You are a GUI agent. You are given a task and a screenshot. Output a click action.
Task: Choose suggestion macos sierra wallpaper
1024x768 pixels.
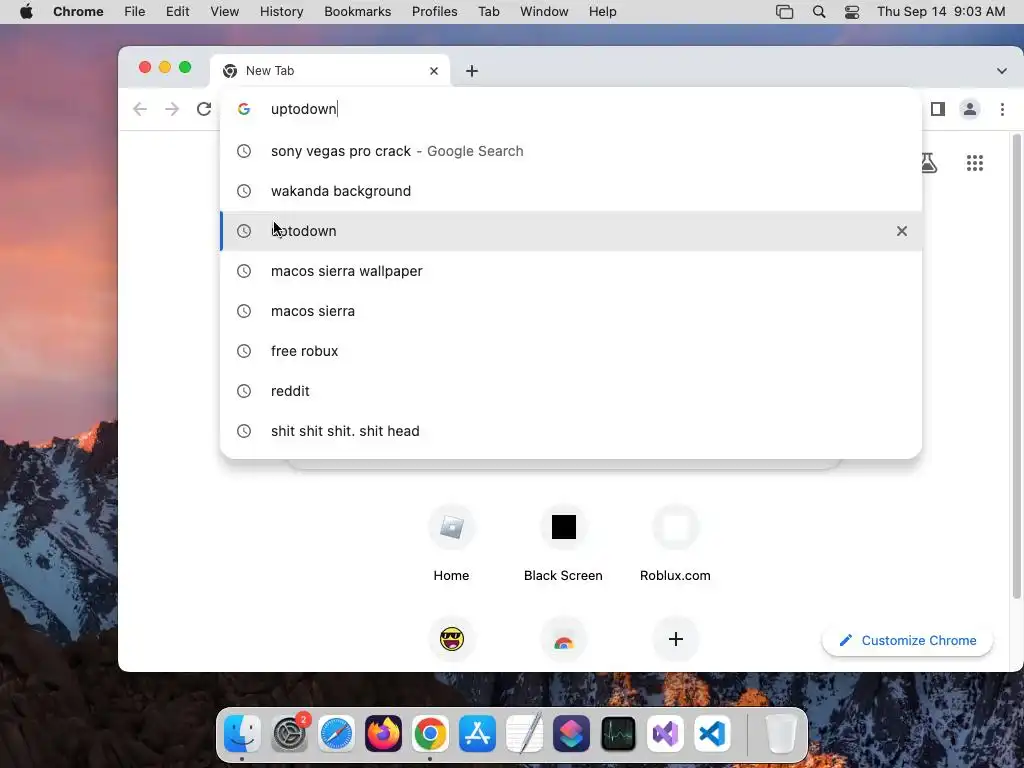(571, 271)
